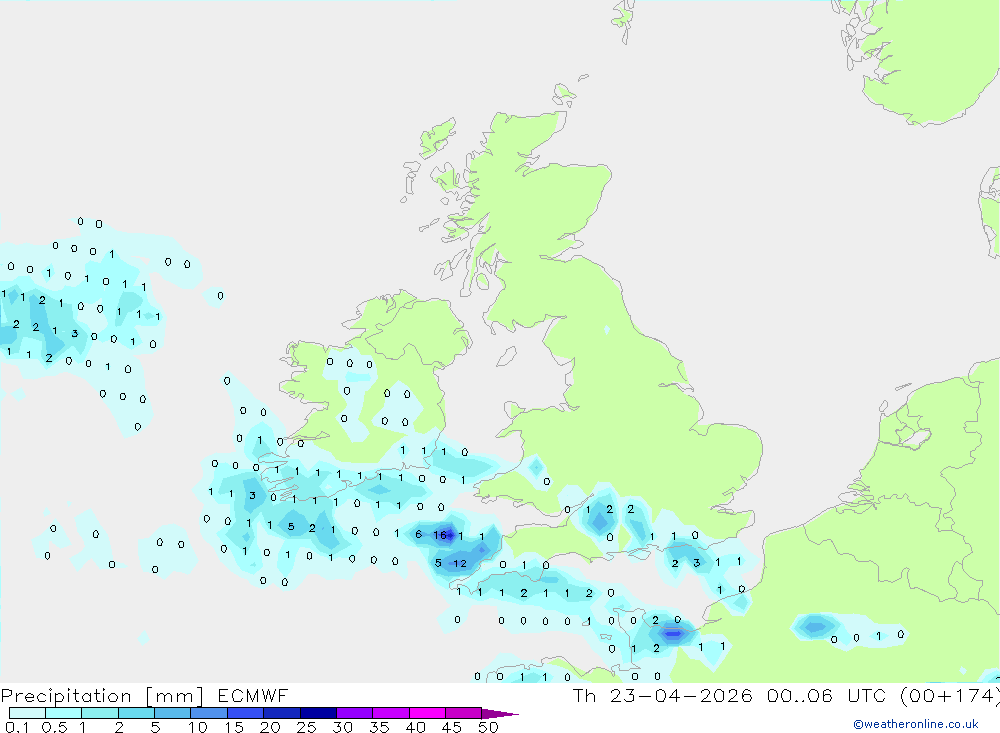Click the '6' precipitation value beside 16
The image size is (1000, 733).
pos(418,535)
